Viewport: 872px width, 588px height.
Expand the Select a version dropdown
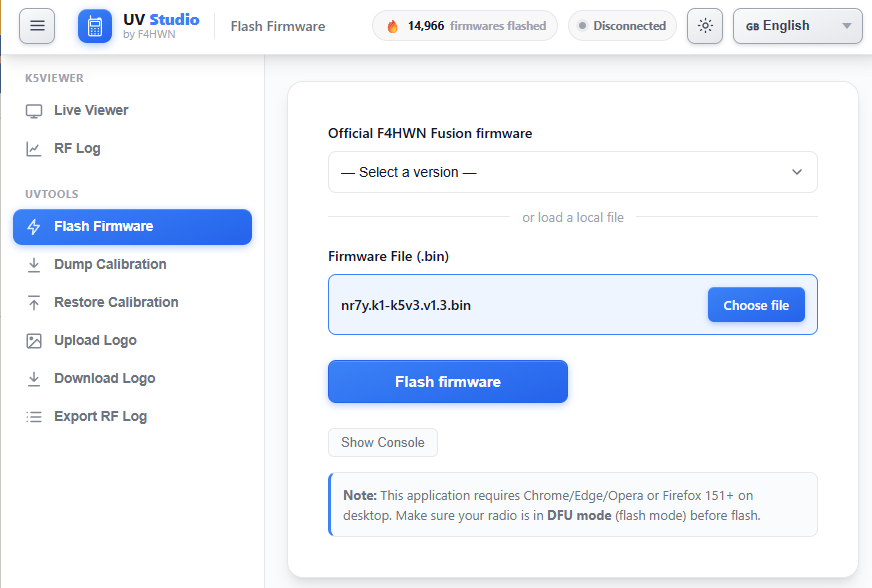click(572, 172)
